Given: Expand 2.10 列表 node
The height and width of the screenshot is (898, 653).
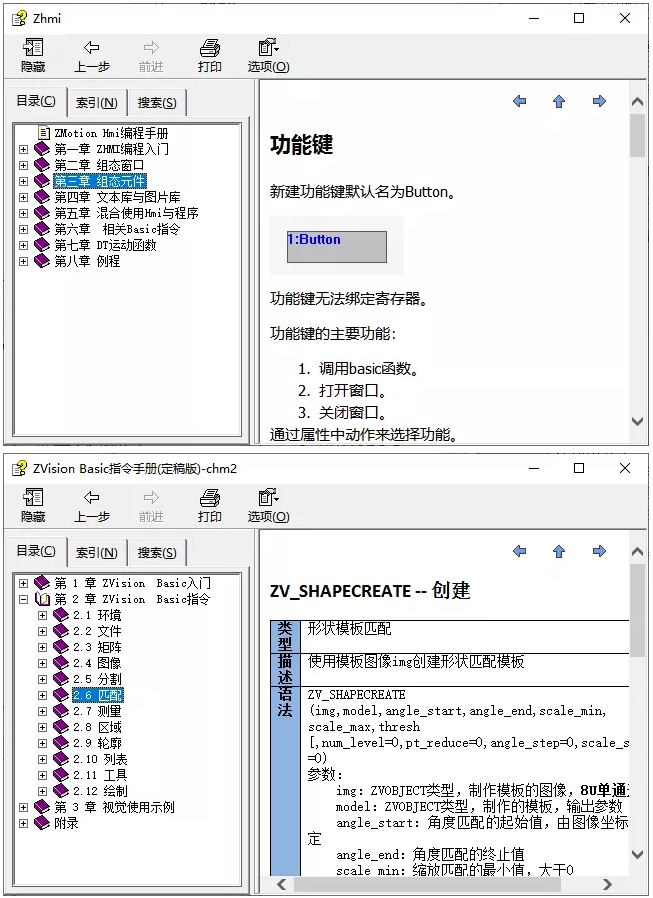Looking at the screenshot, I should tap(42, 759).
